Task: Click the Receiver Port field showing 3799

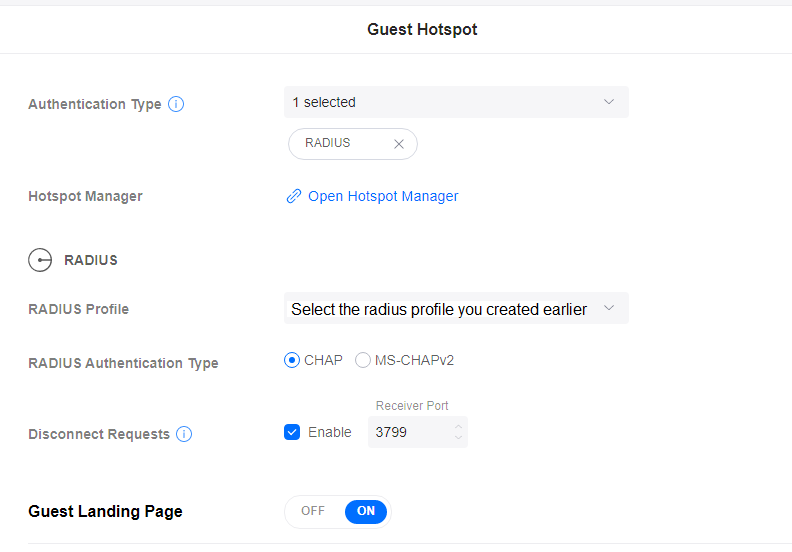Action: pyautogui.click(x=408, y=433)
